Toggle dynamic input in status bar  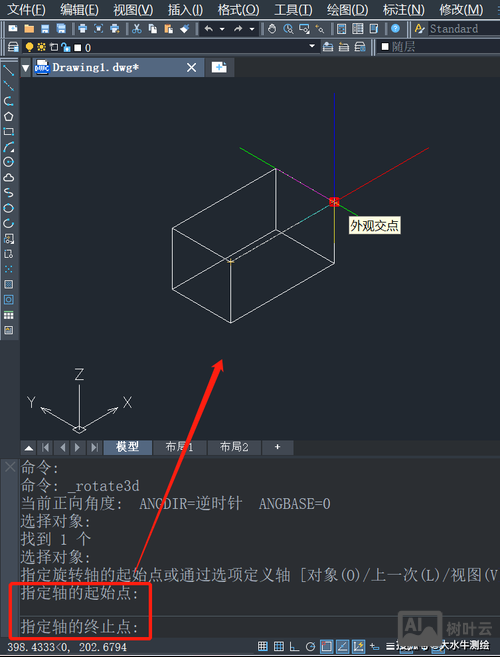click(x=375, y=646)
